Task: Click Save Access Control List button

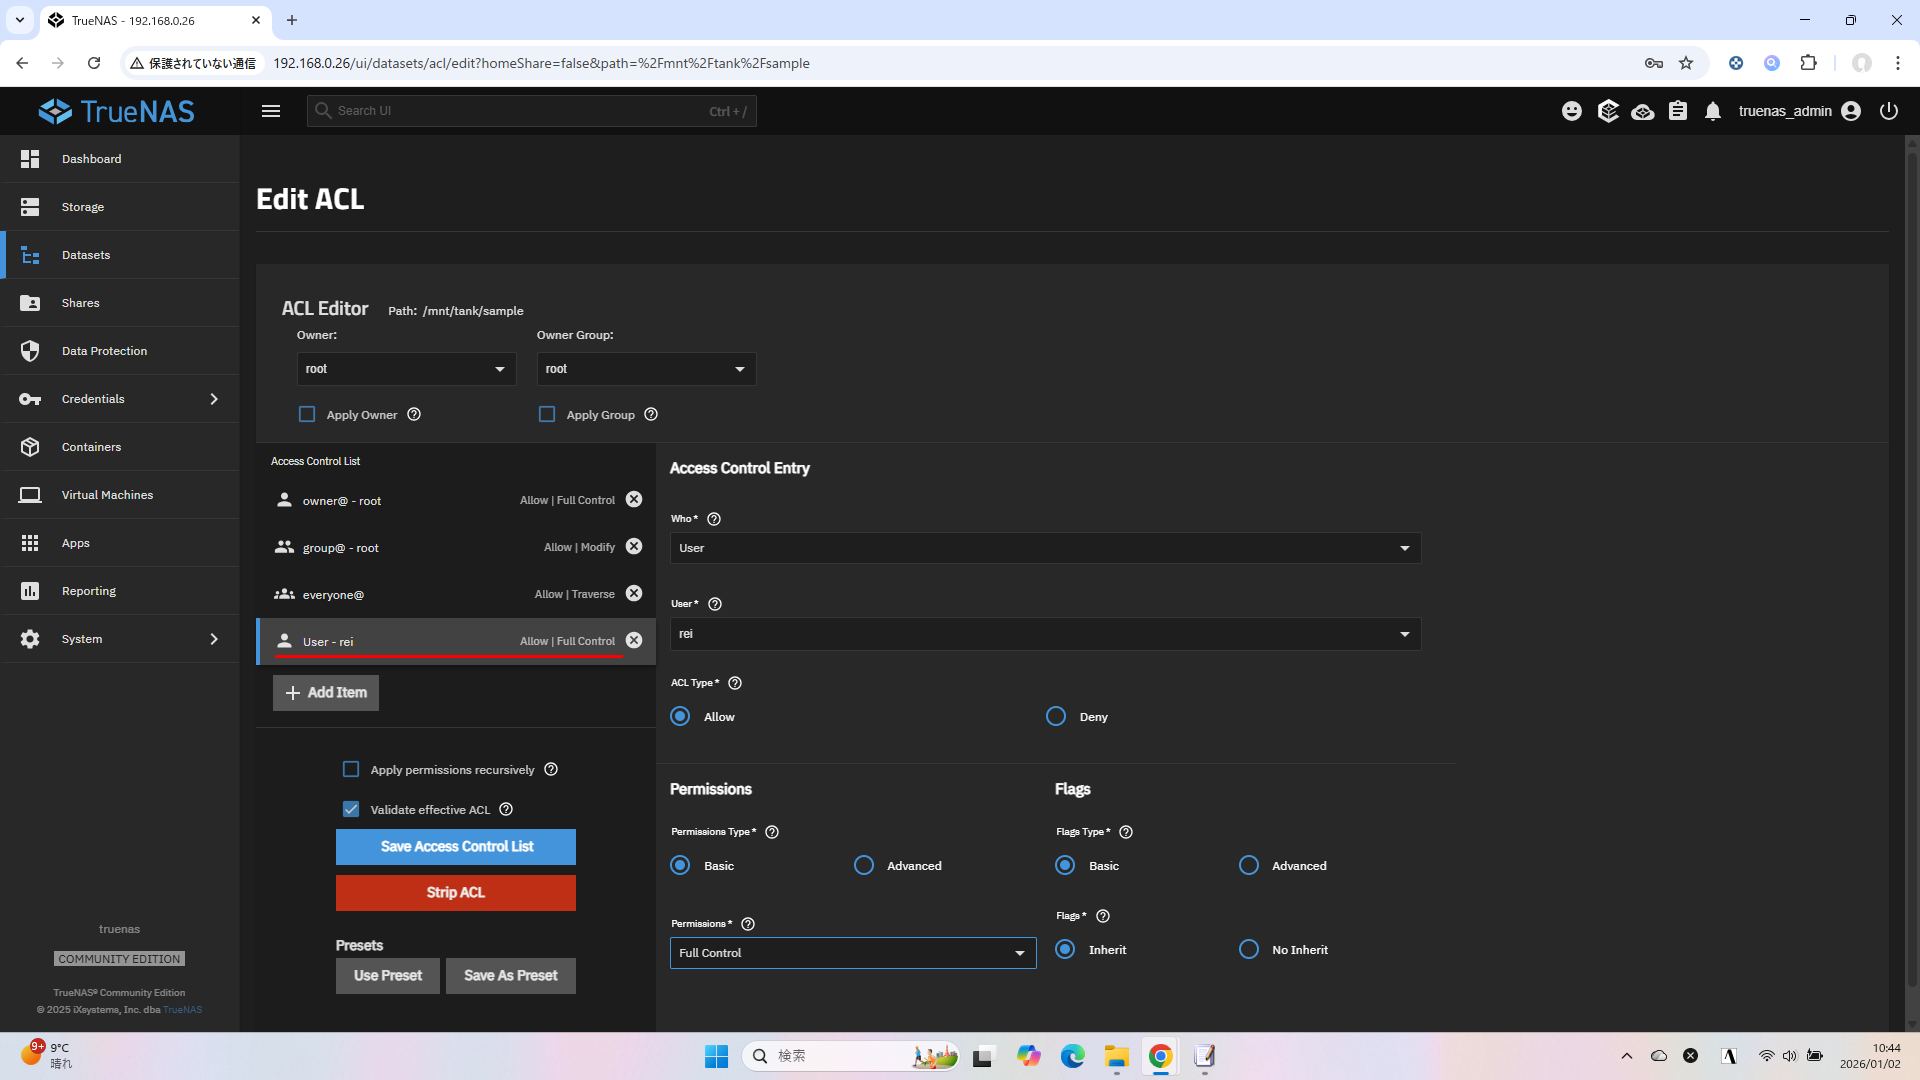Action: pyautogui.click(x=456, y=847)
